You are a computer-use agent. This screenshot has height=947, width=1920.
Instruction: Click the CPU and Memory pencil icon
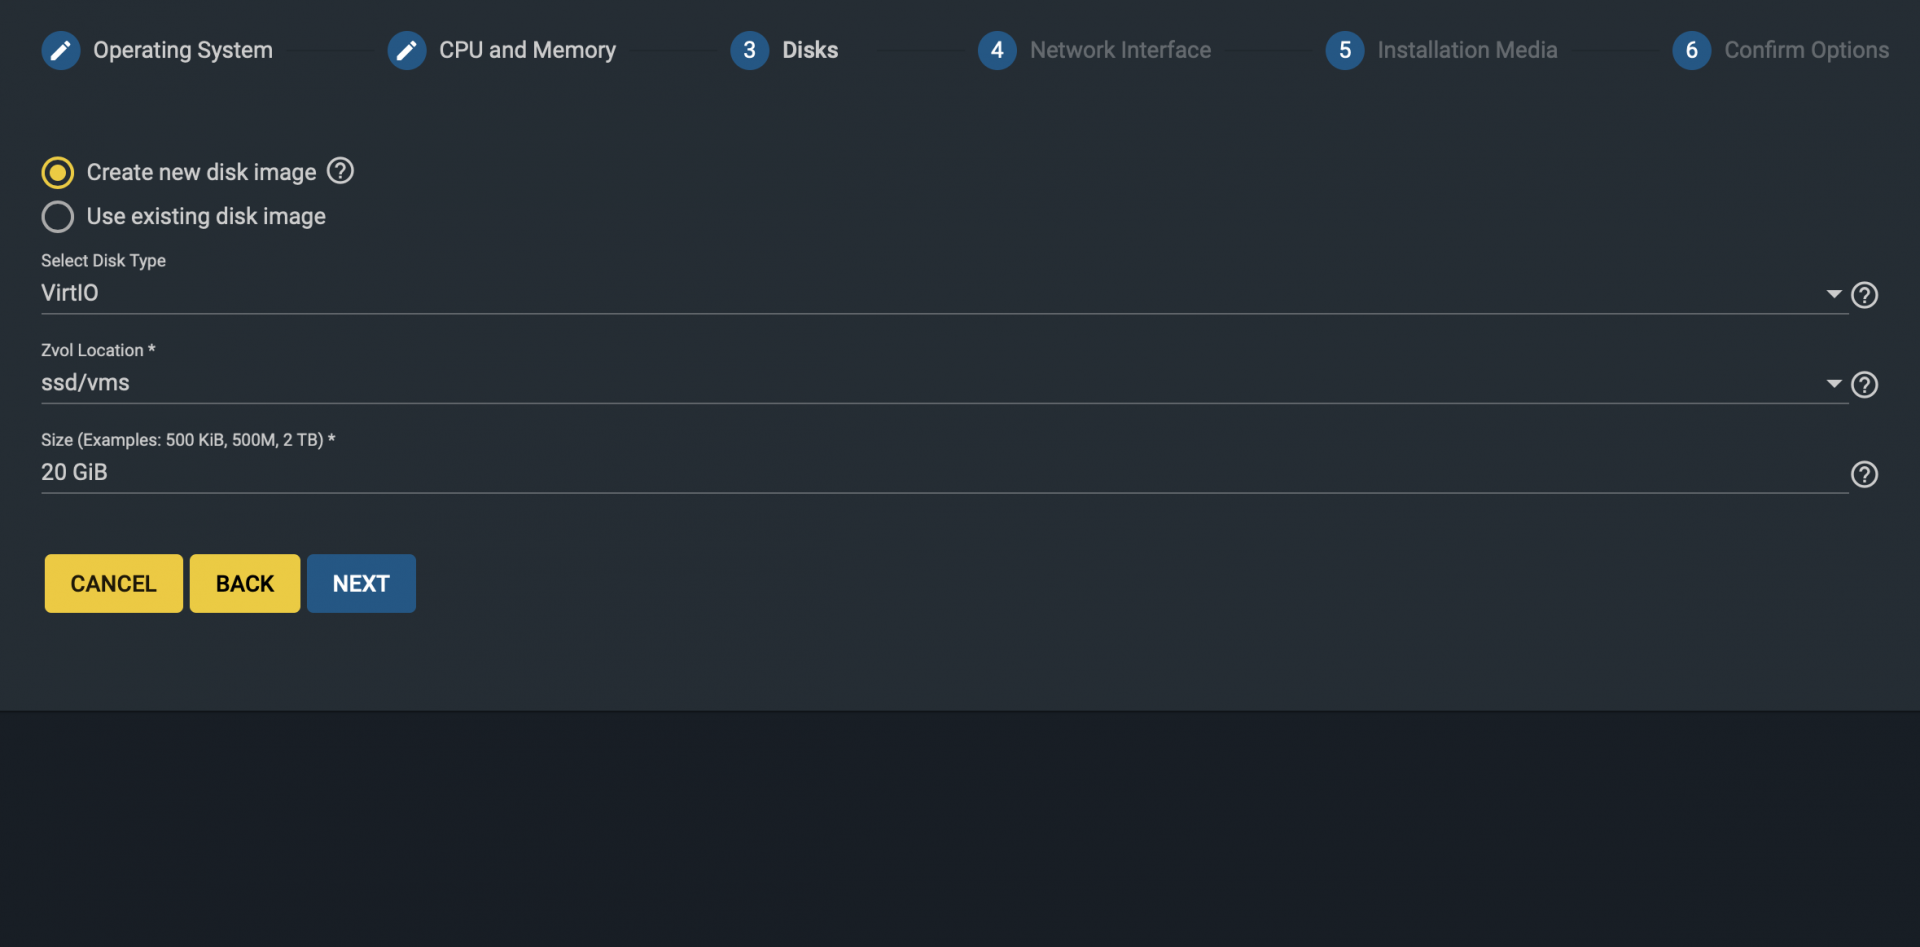[x=407, y=50]
